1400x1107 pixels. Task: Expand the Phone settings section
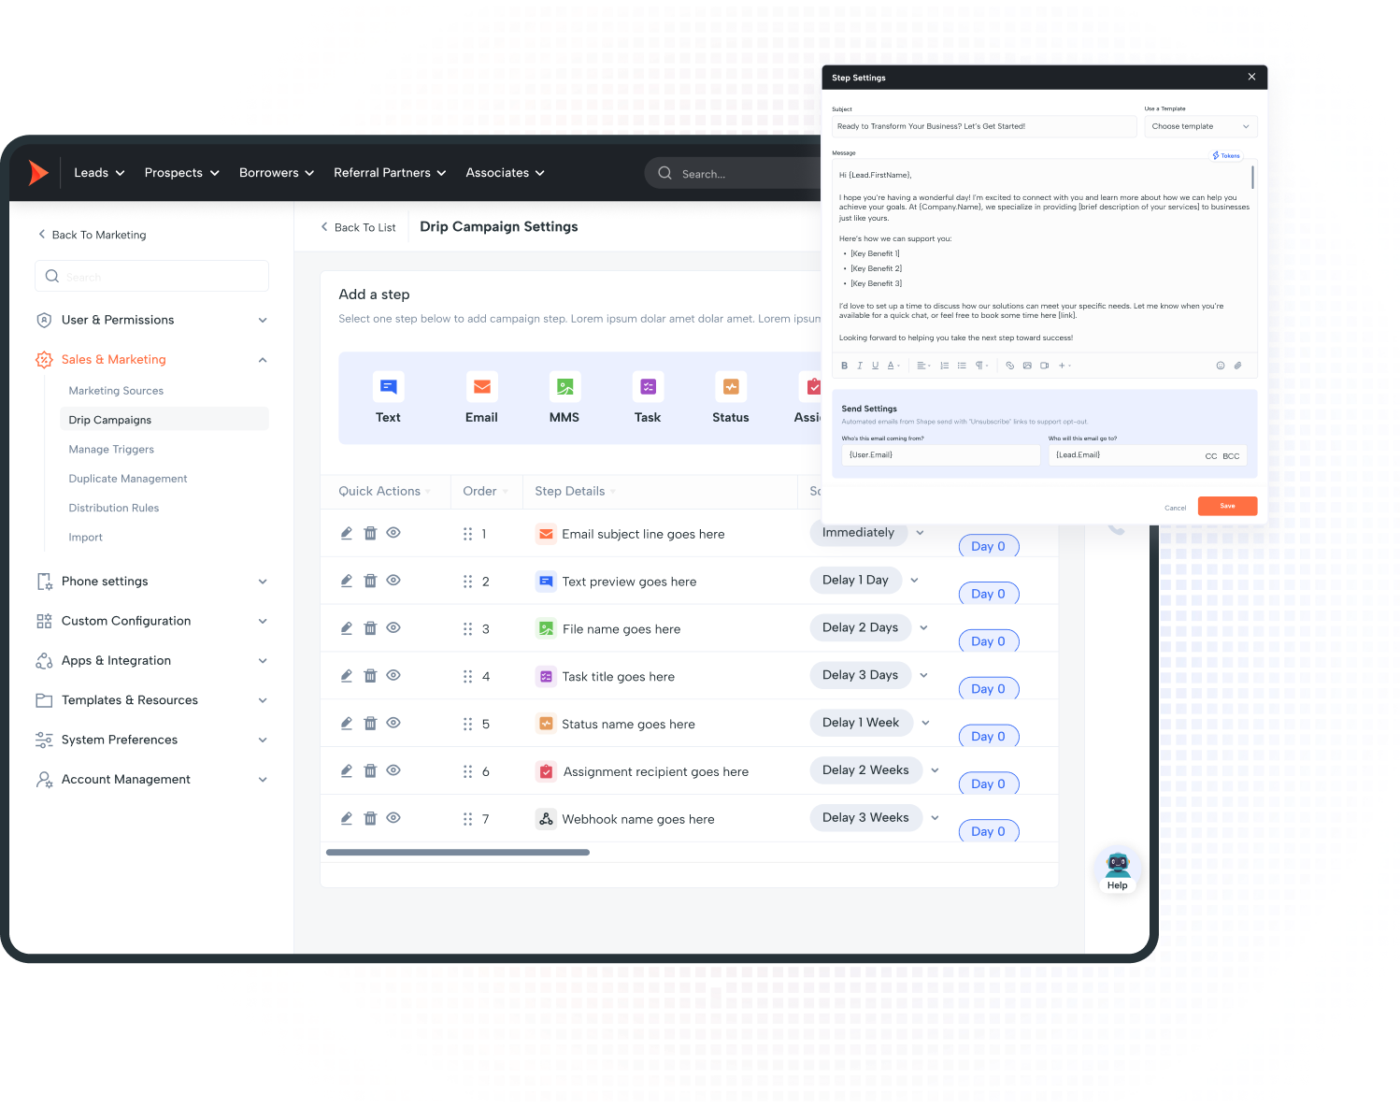(152, 581)
